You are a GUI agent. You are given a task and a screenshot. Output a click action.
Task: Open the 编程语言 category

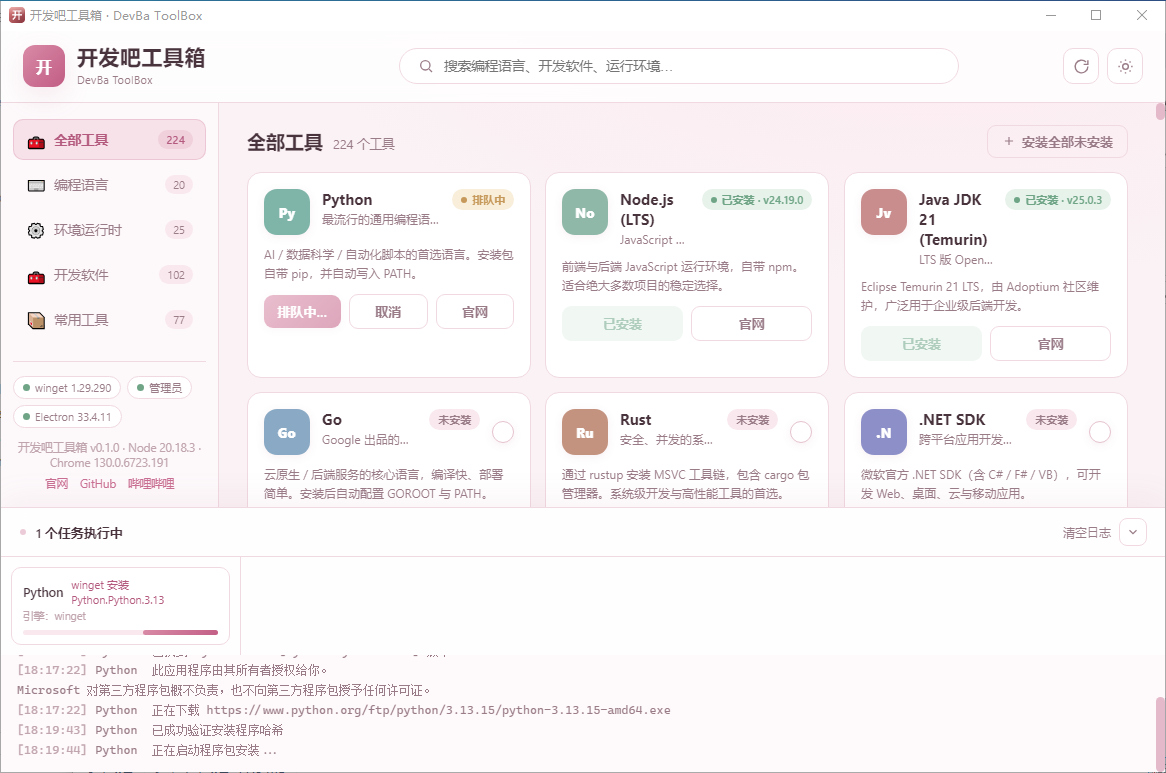pyautogui.click(x=109, y=185)
